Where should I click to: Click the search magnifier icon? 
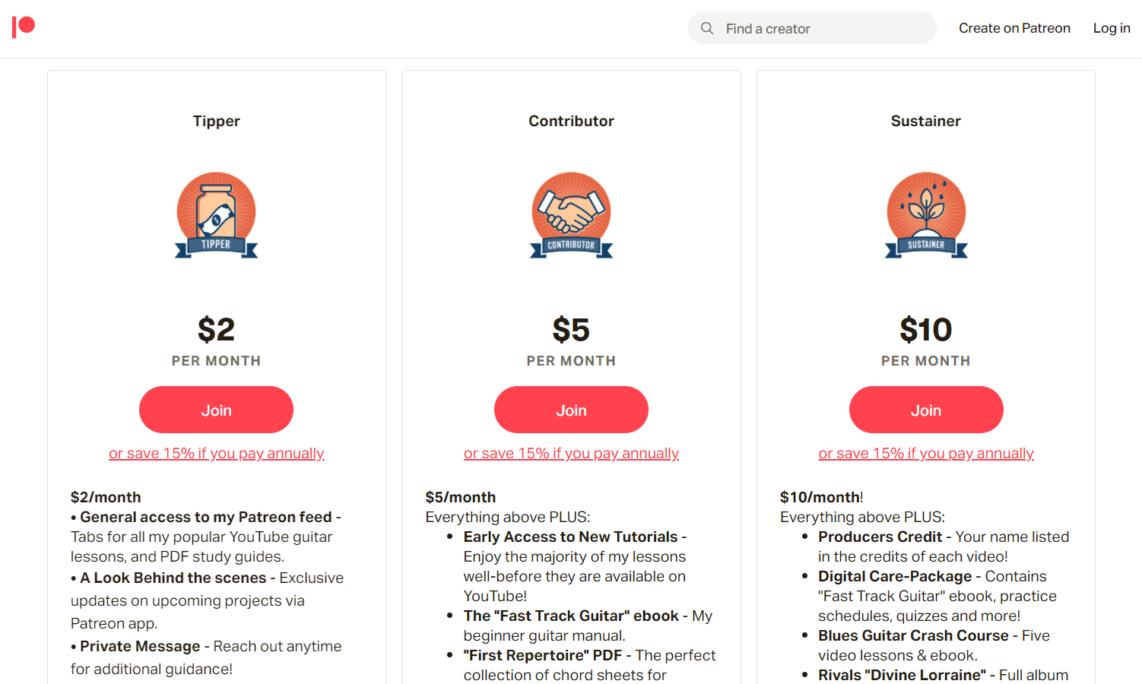(x=707, y=27)
